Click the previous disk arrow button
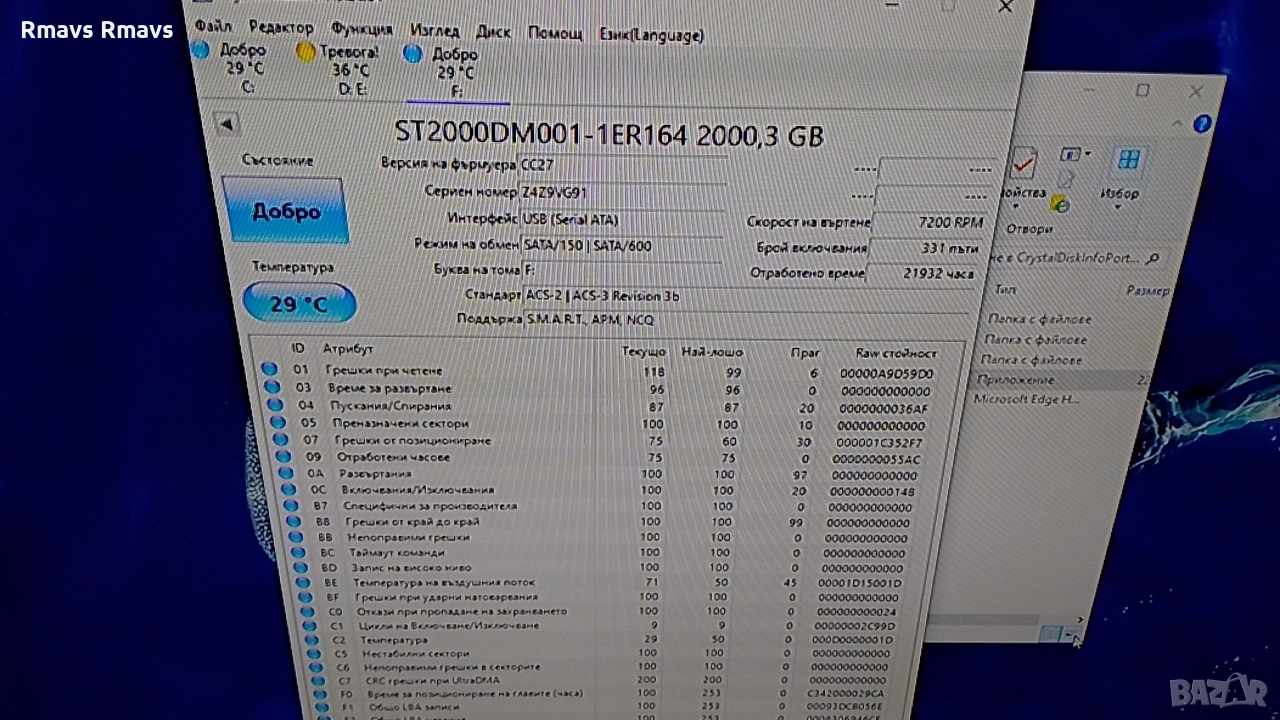Viewport: 1280px width, 720px height. click(x=227, y=124)
